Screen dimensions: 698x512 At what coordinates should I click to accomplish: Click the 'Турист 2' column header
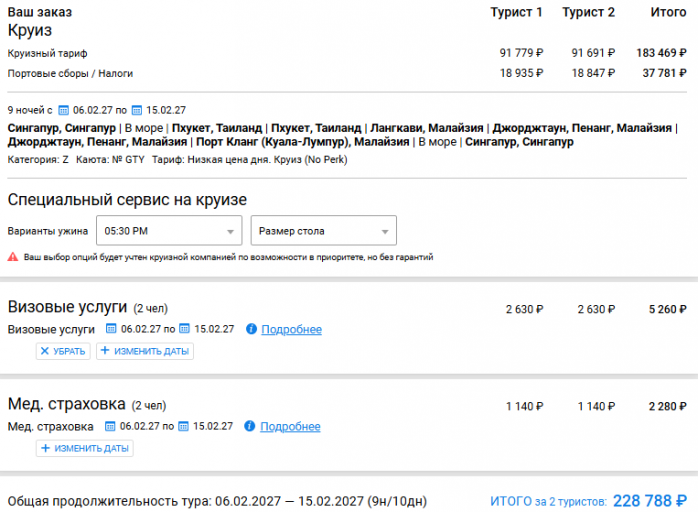coord(588,12)
